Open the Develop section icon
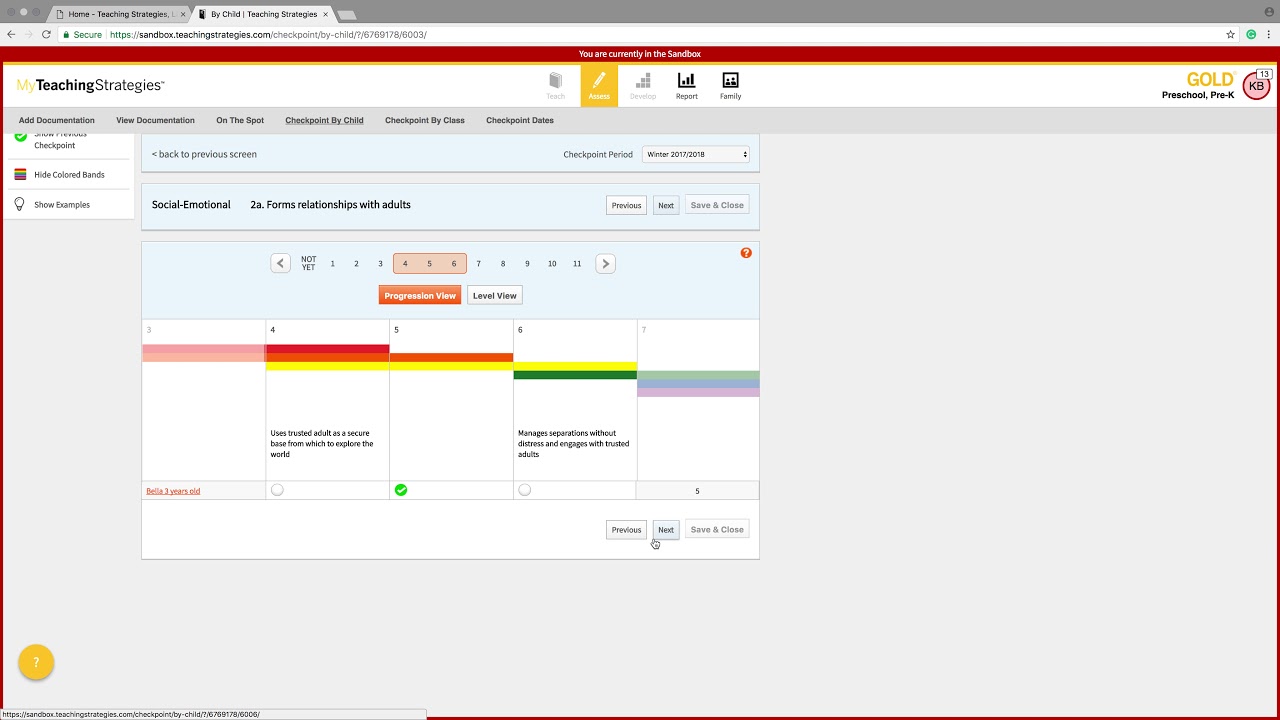The width and height of the screenshot is (1280, 720). coord(643,85)
